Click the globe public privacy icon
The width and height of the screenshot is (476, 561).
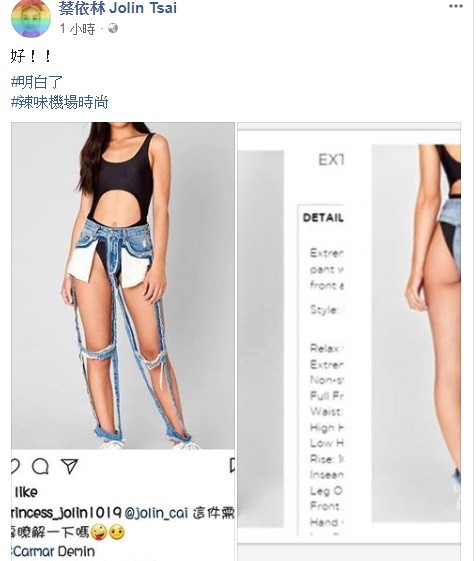[x=113, y=28]
